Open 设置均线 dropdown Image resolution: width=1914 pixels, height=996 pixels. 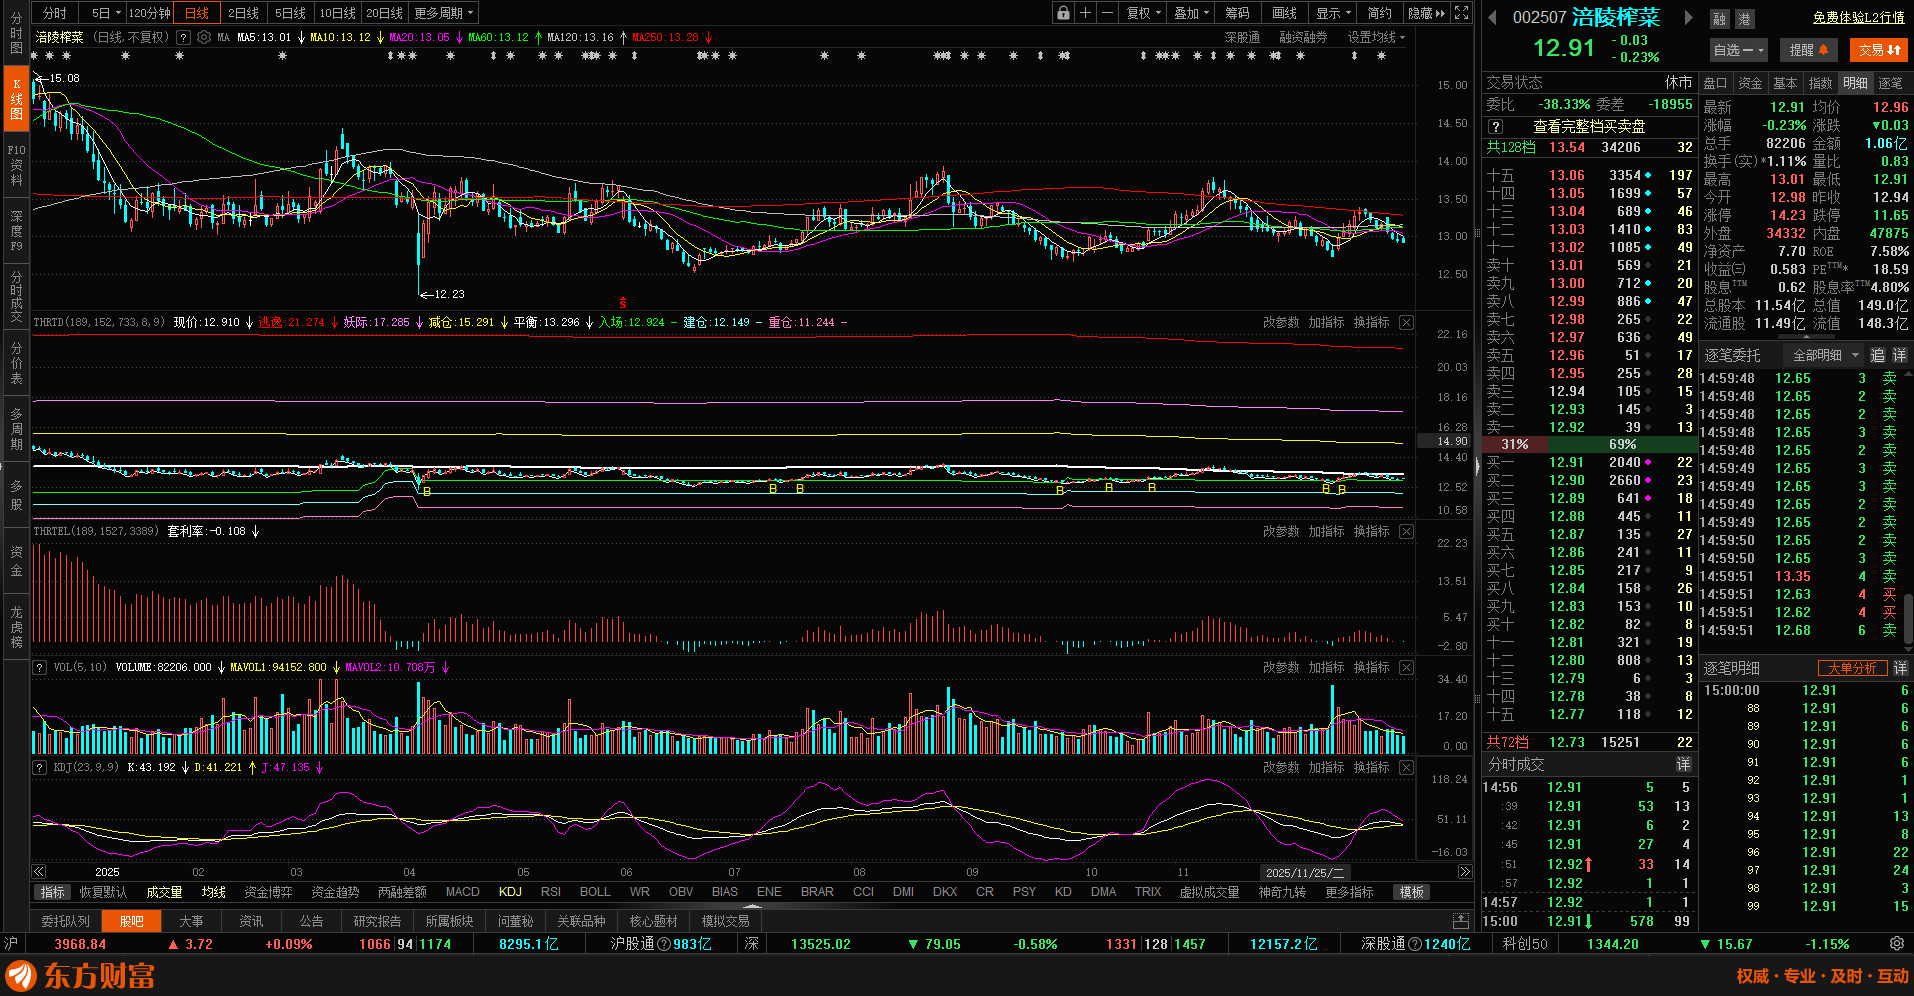[1376, 37]
